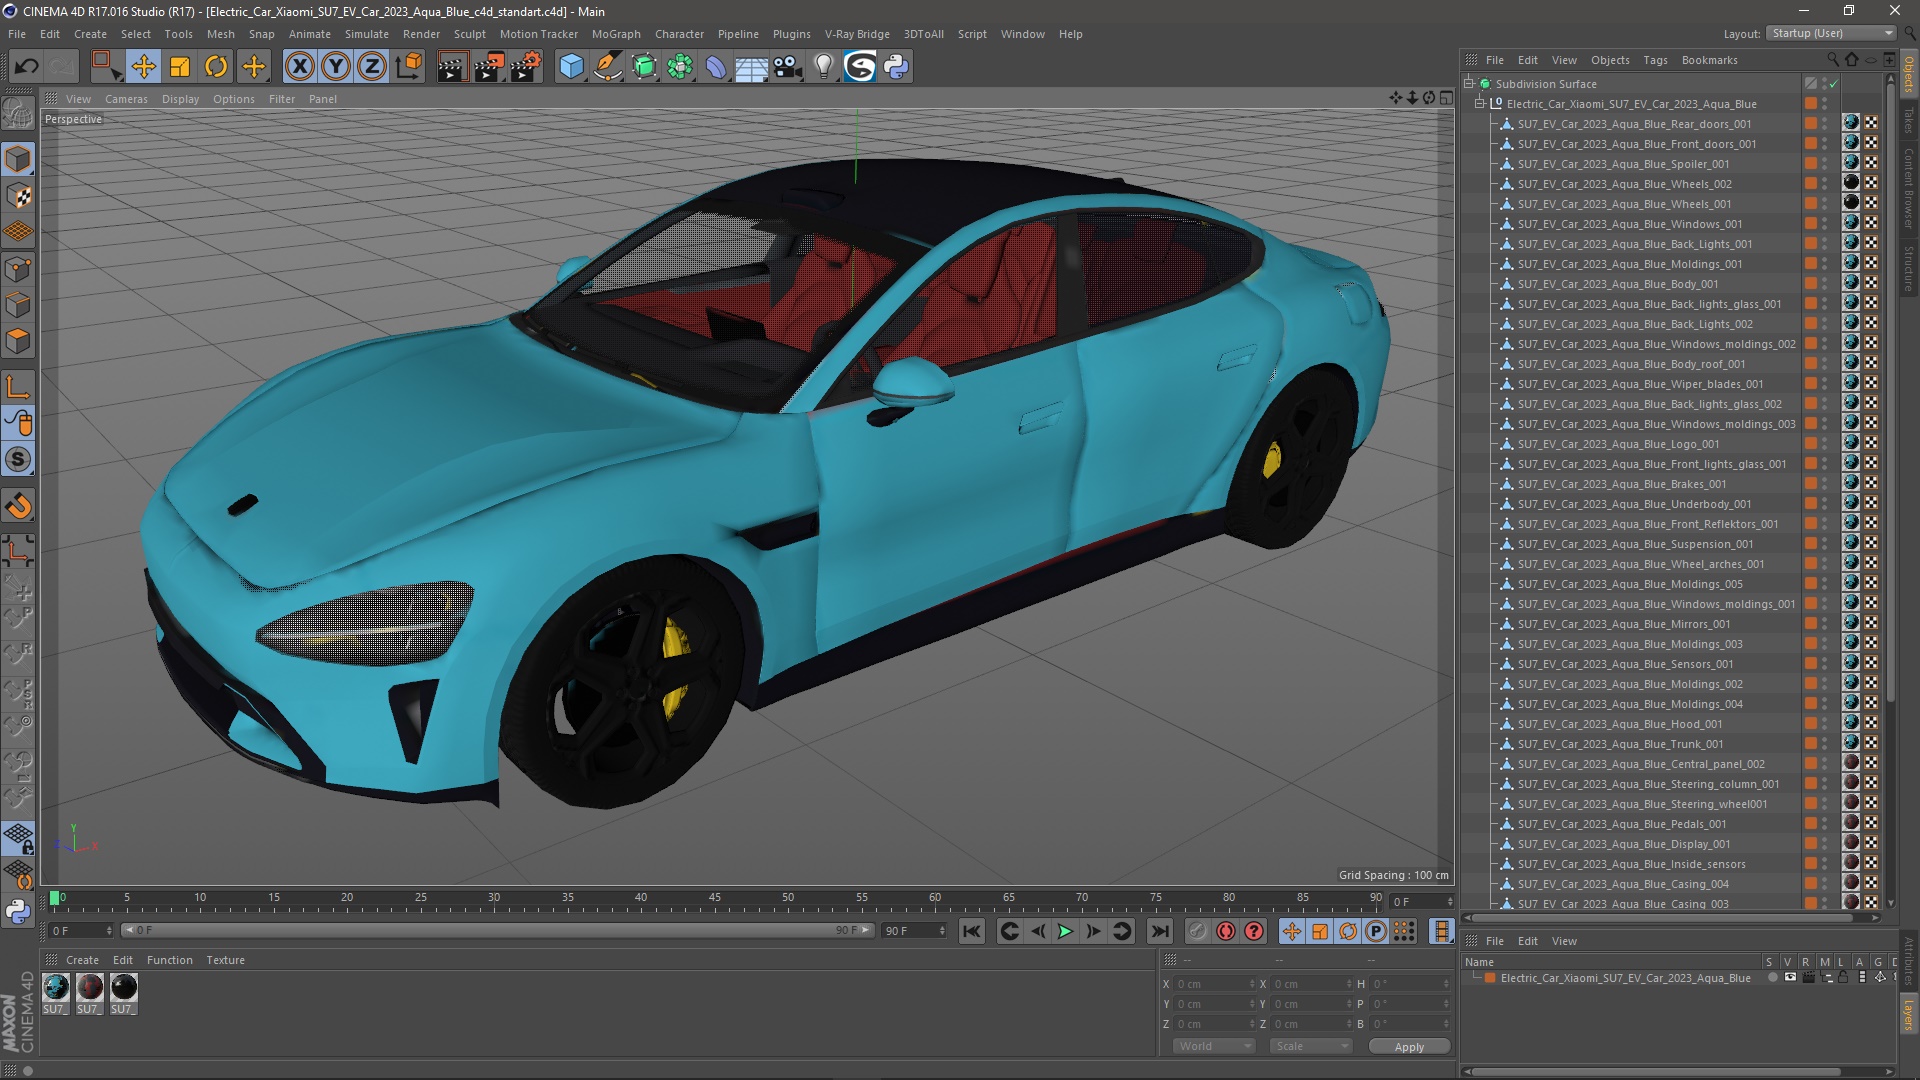Screen dimensions: 1920x1080
Task: Toggle visibility dots of Logo_001 object
Action: pyautogui.click(x=1825, y=444)
